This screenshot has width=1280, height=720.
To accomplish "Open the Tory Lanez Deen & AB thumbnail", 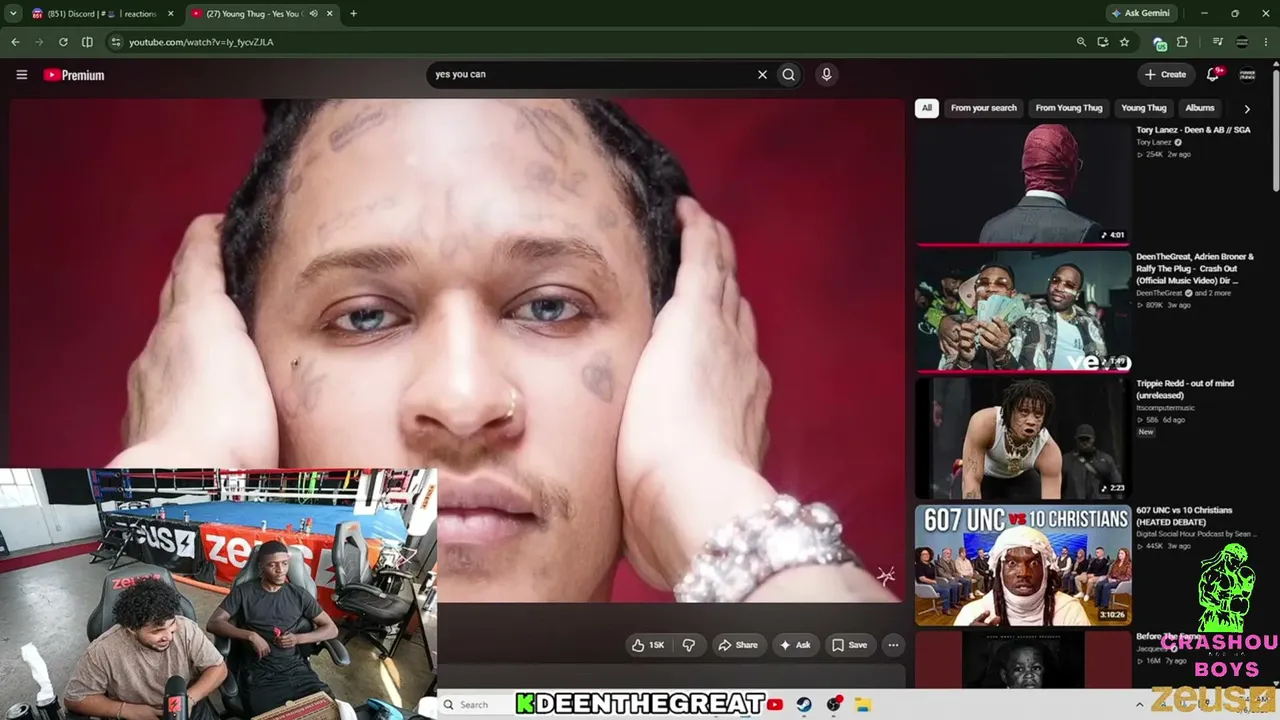I will [x=1023, y=184].
